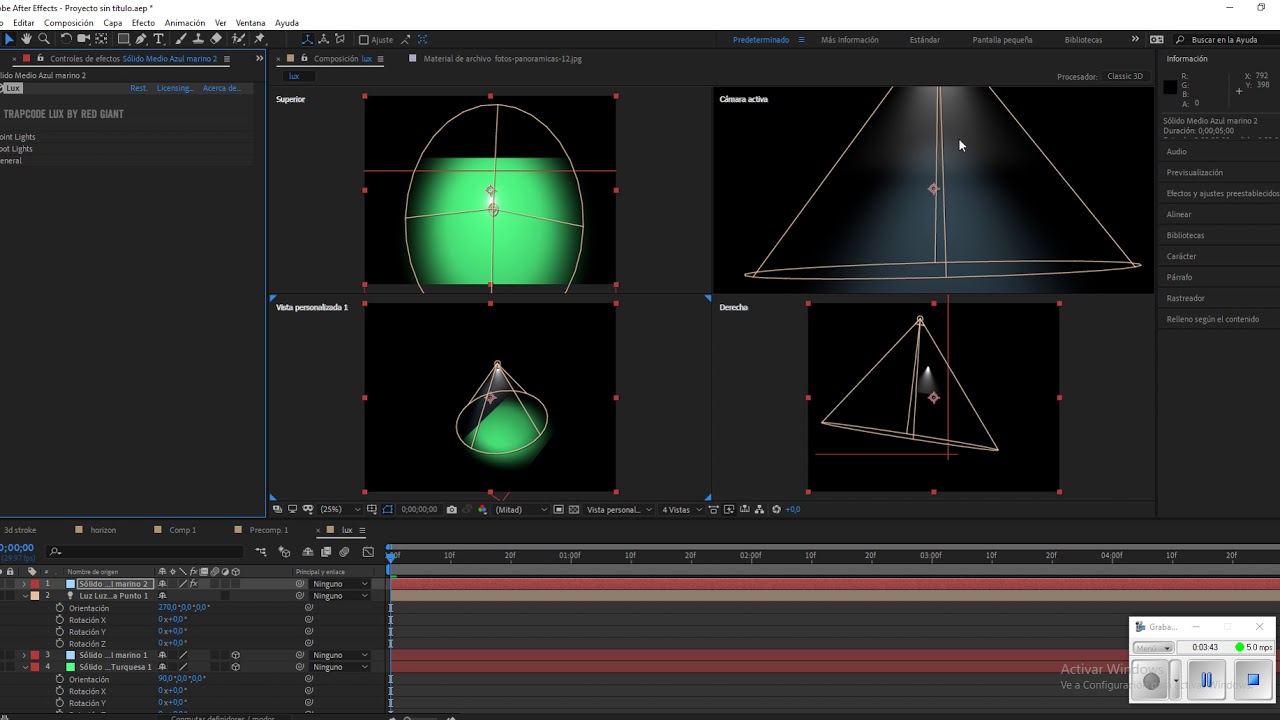1280x720 pixels.
Task: Select the Hand tool
Action: tap(26, 39)
